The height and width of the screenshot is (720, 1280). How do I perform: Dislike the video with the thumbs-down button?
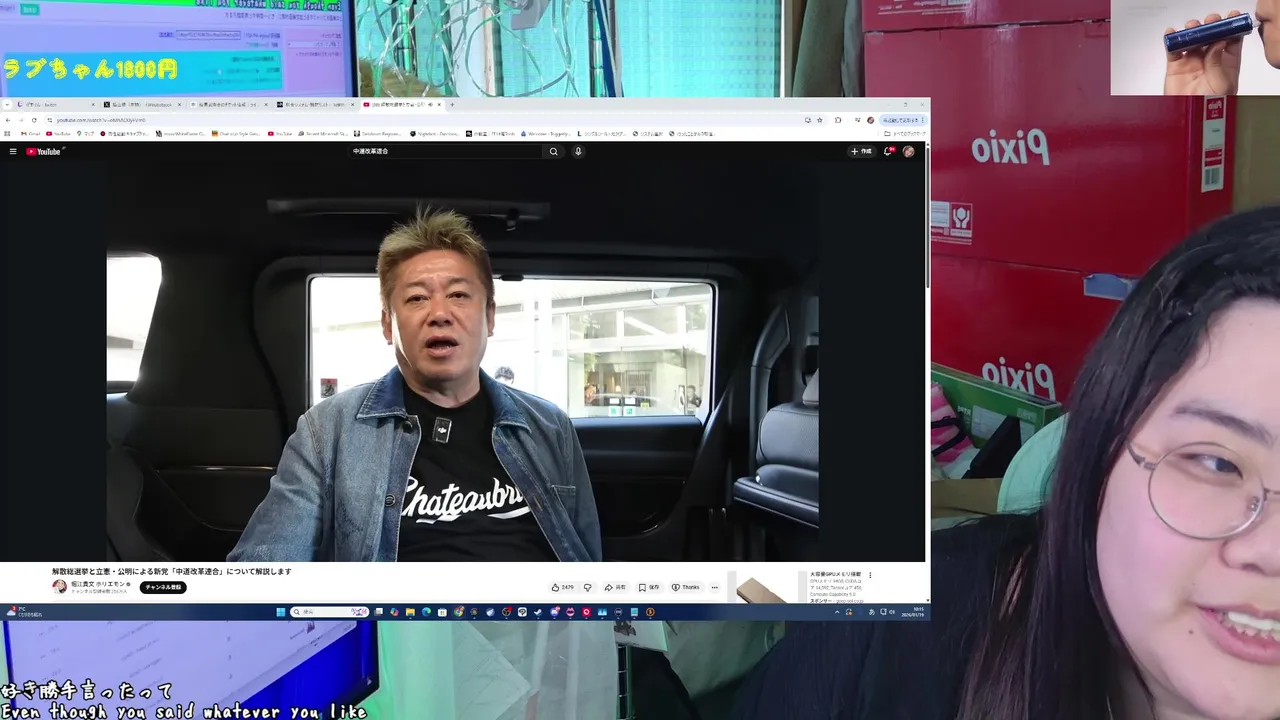(x=588, y=587)
